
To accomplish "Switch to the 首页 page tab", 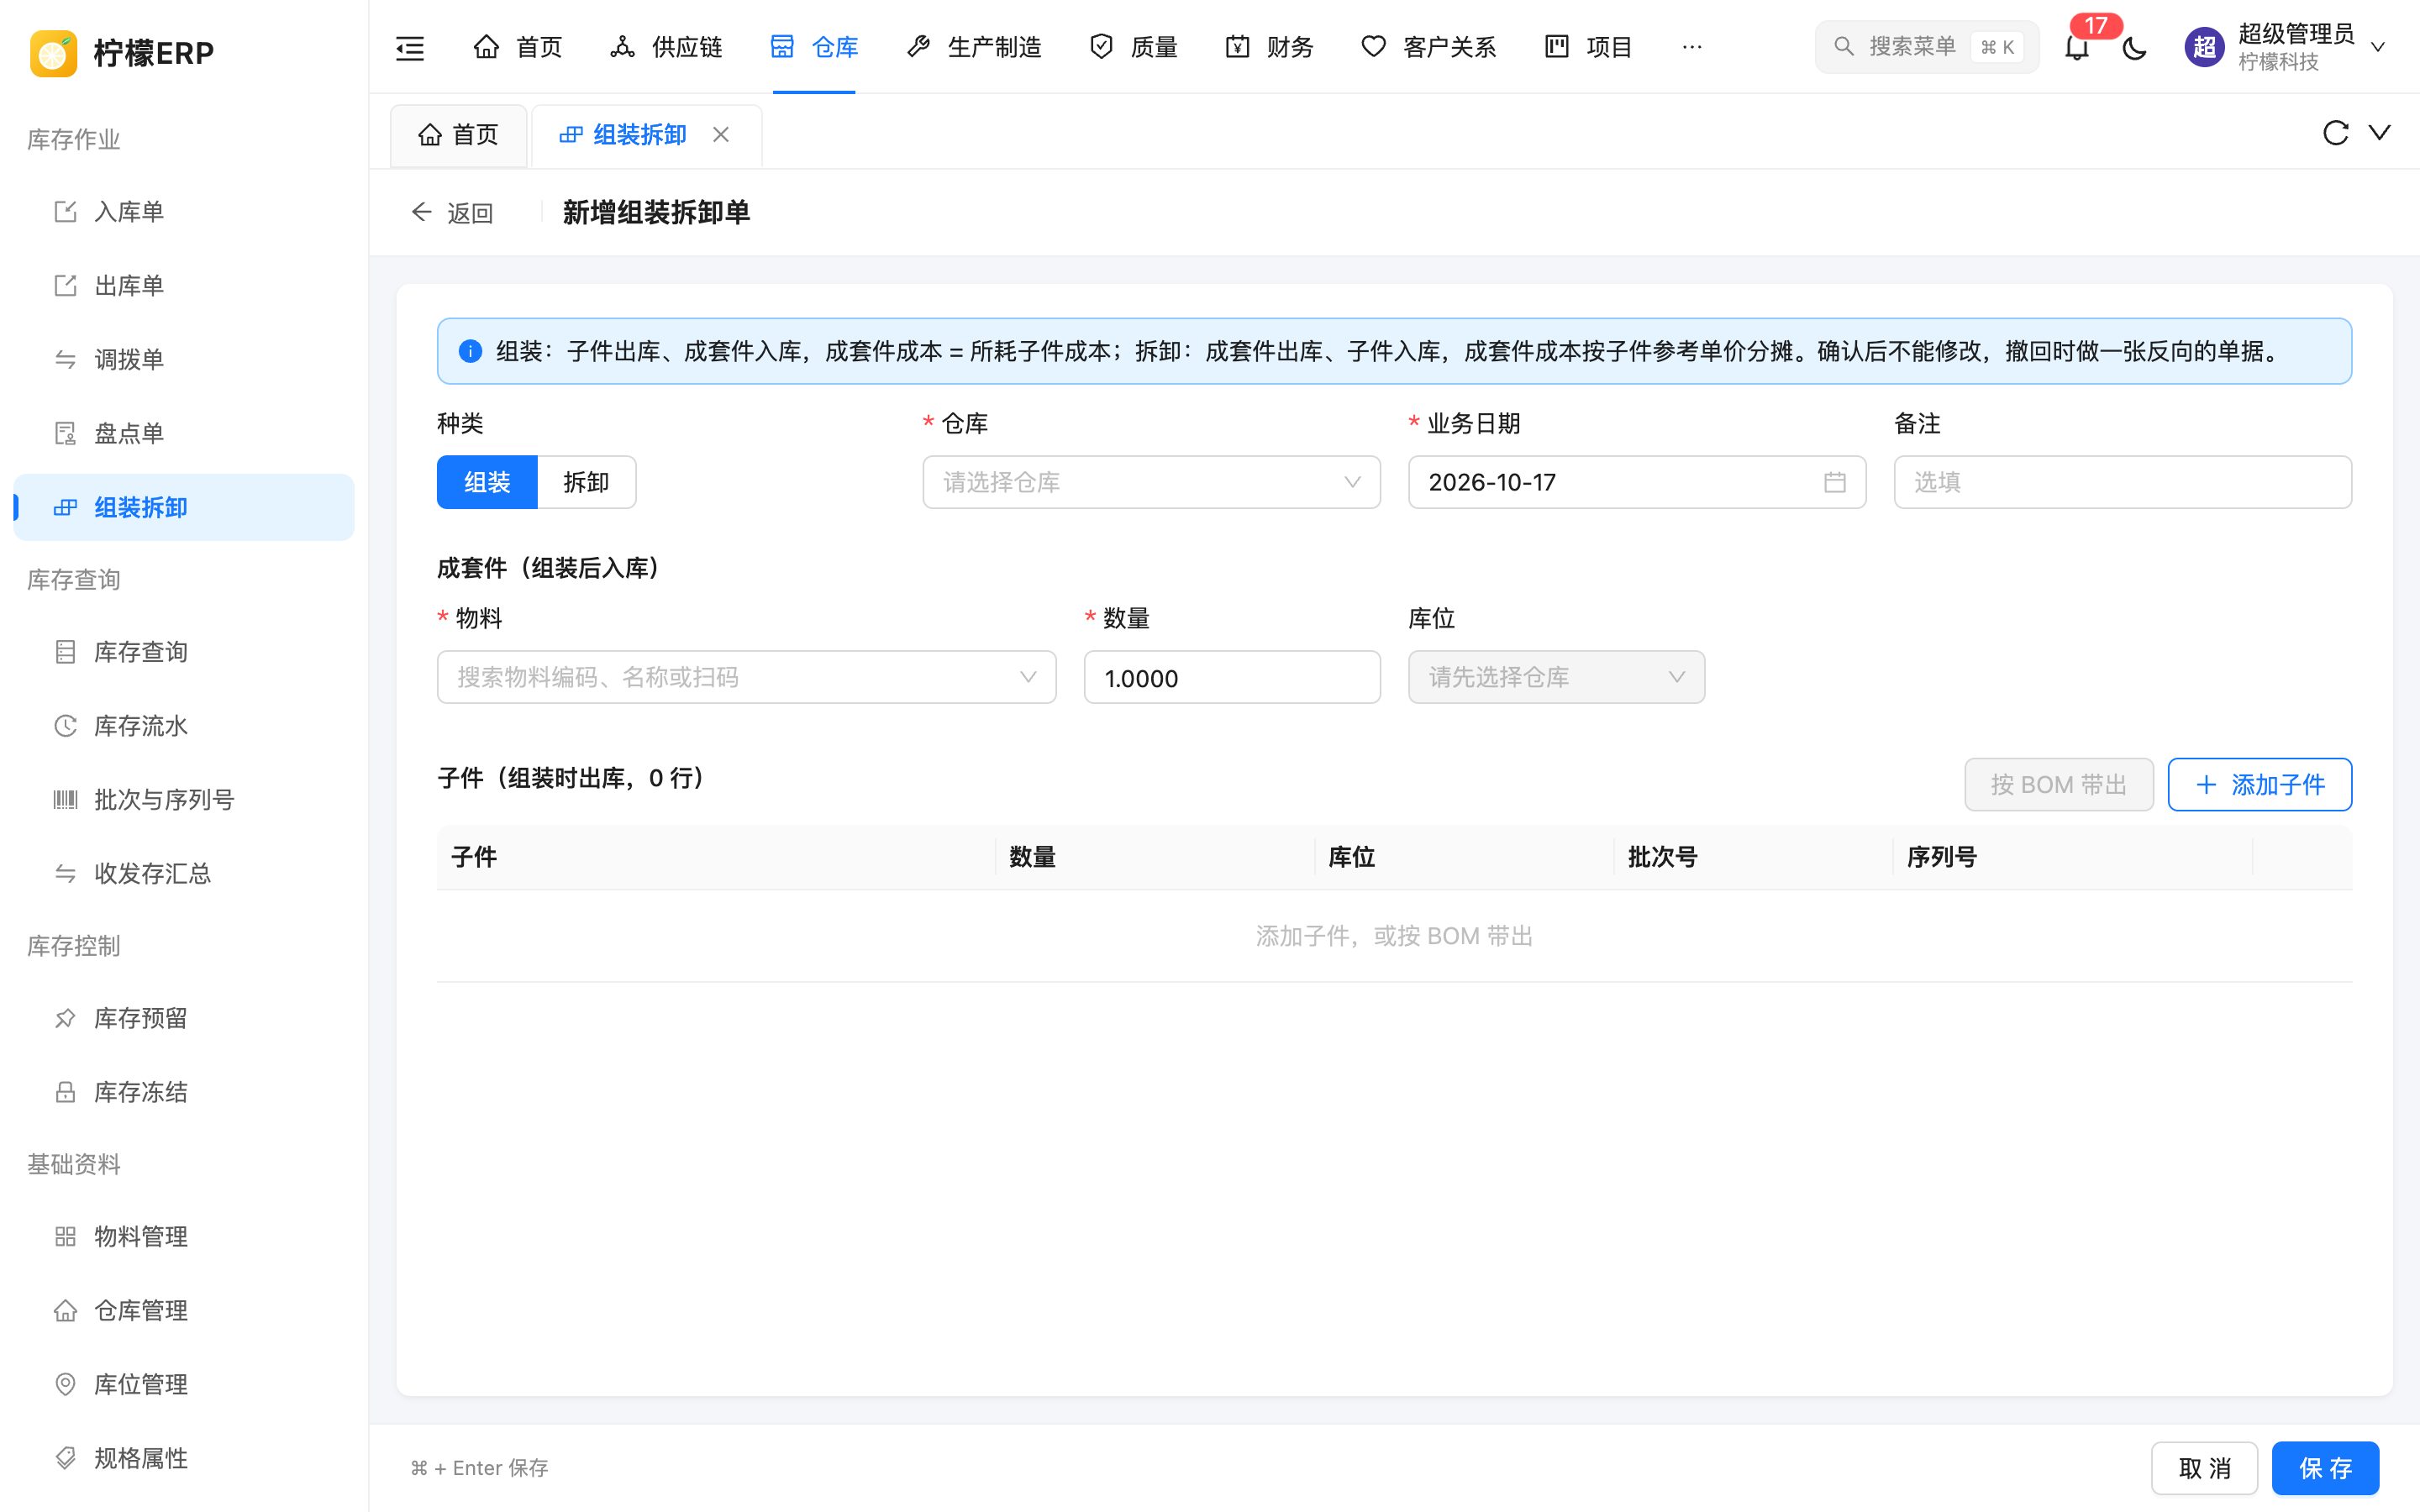I will (459, 135).
